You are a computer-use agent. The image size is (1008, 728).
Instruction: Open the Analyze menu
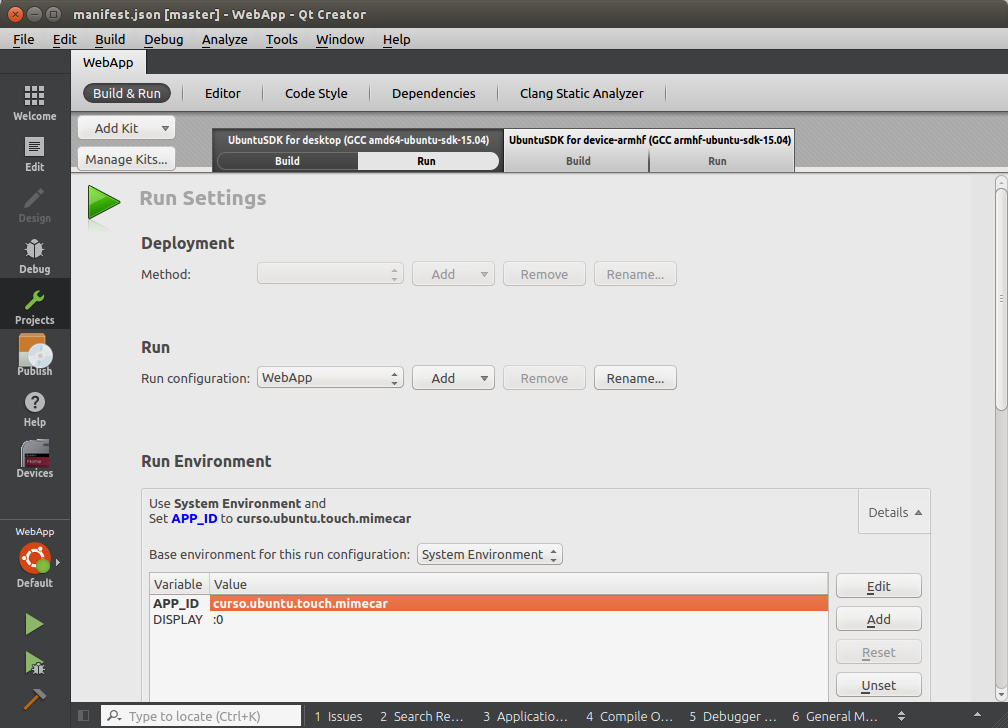tap(224, 39)
